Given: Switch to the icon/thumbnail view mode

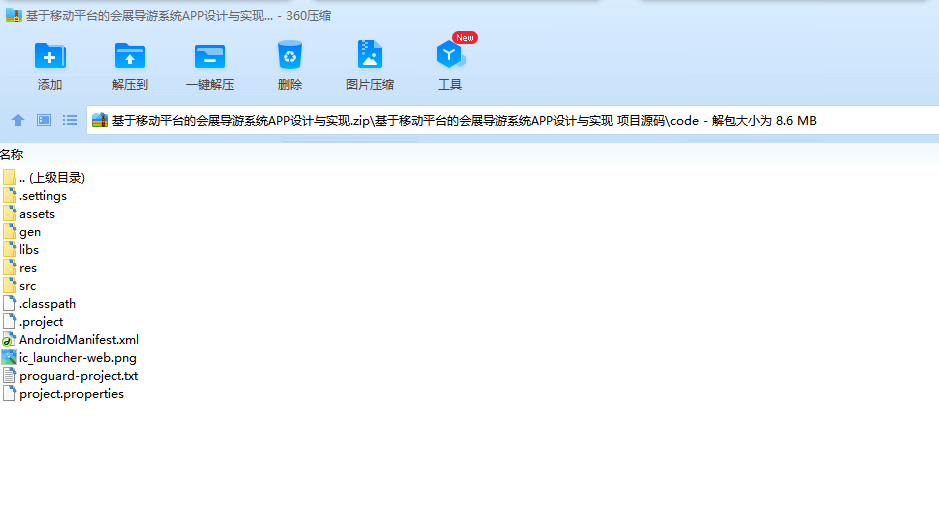Looking at the screenshot, I should (x=44, y=120).
